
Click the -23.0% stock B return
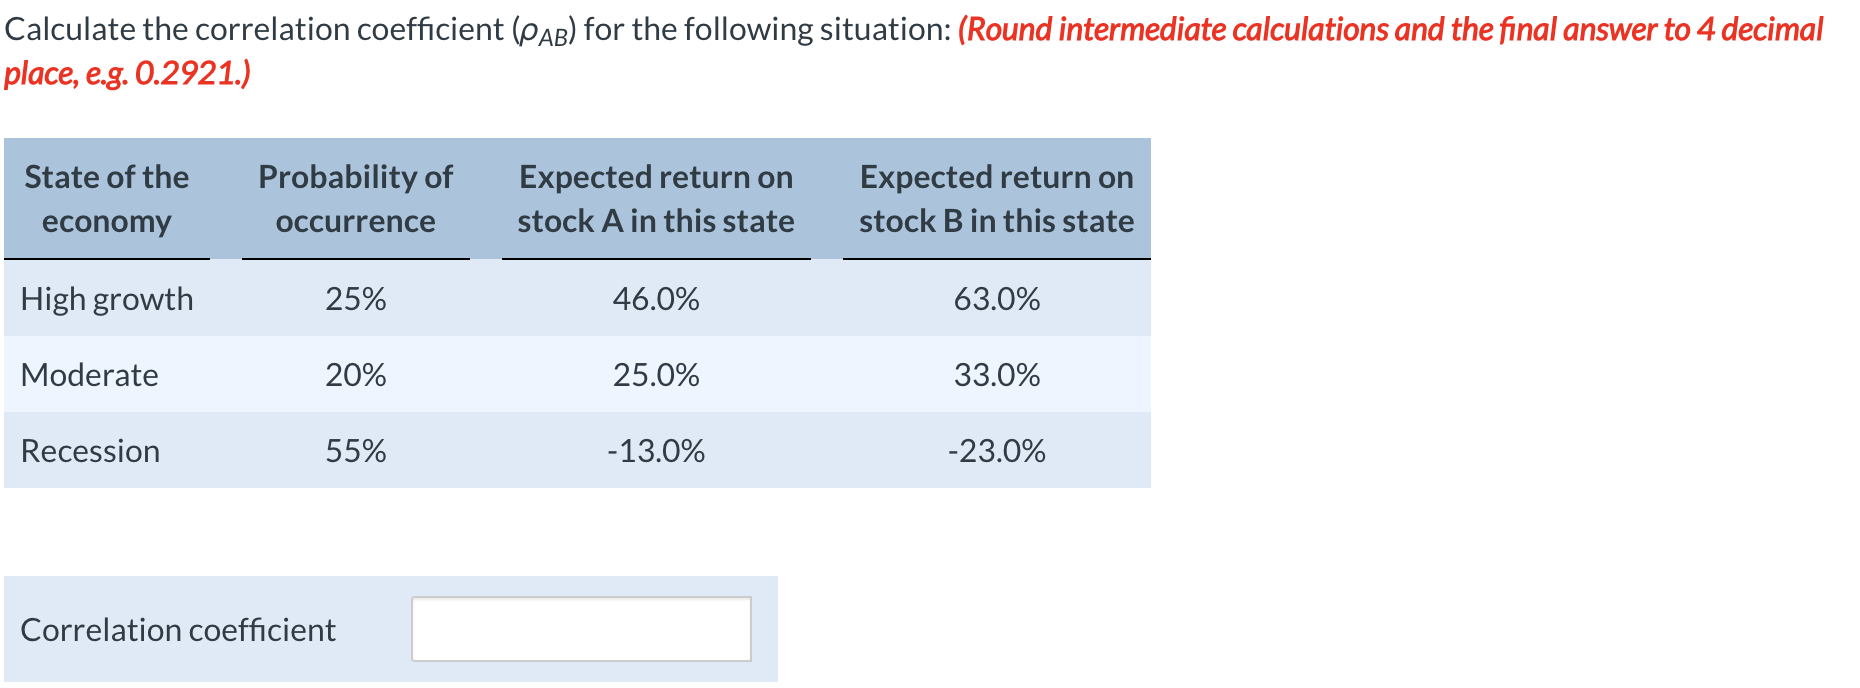[x=996, y=451]
